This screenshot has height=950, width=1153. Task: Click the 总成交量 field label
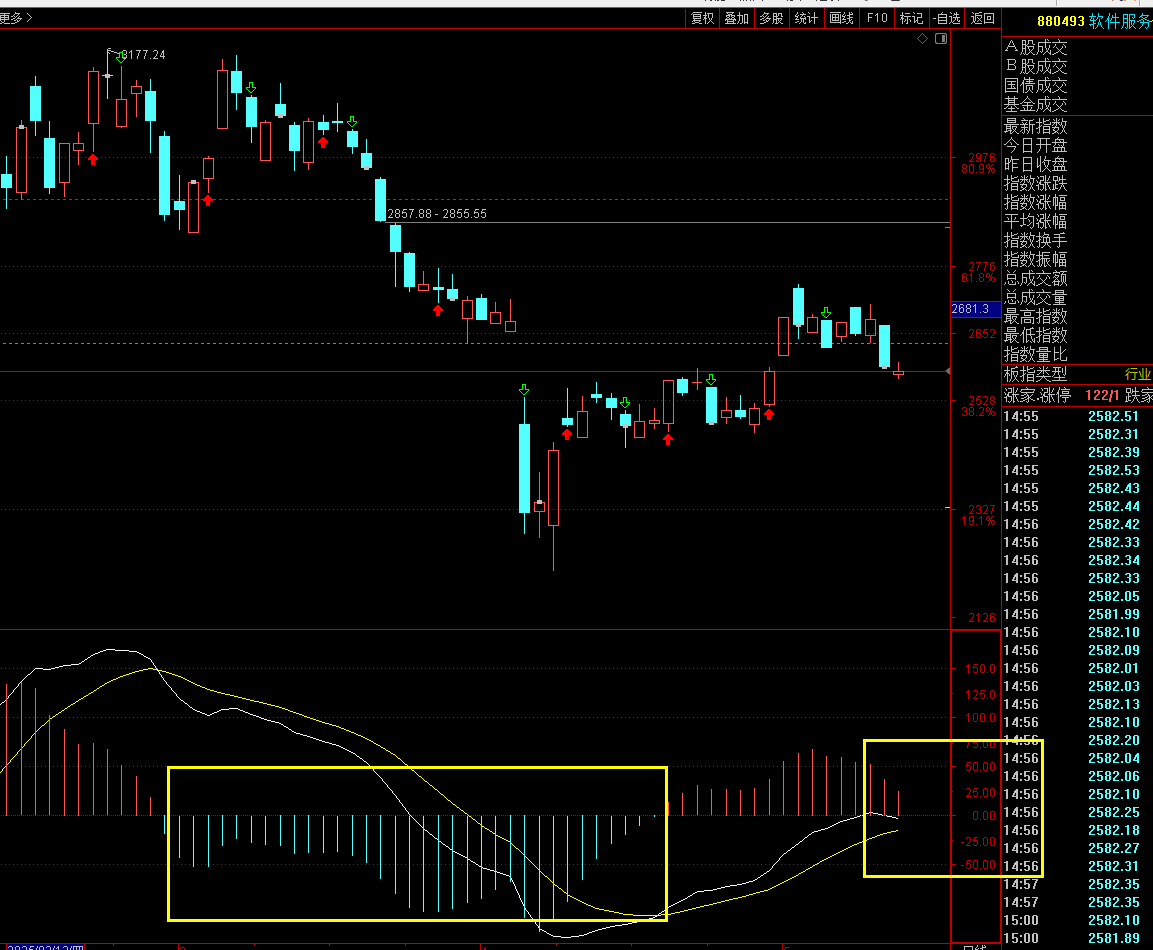coord(1035,298)
